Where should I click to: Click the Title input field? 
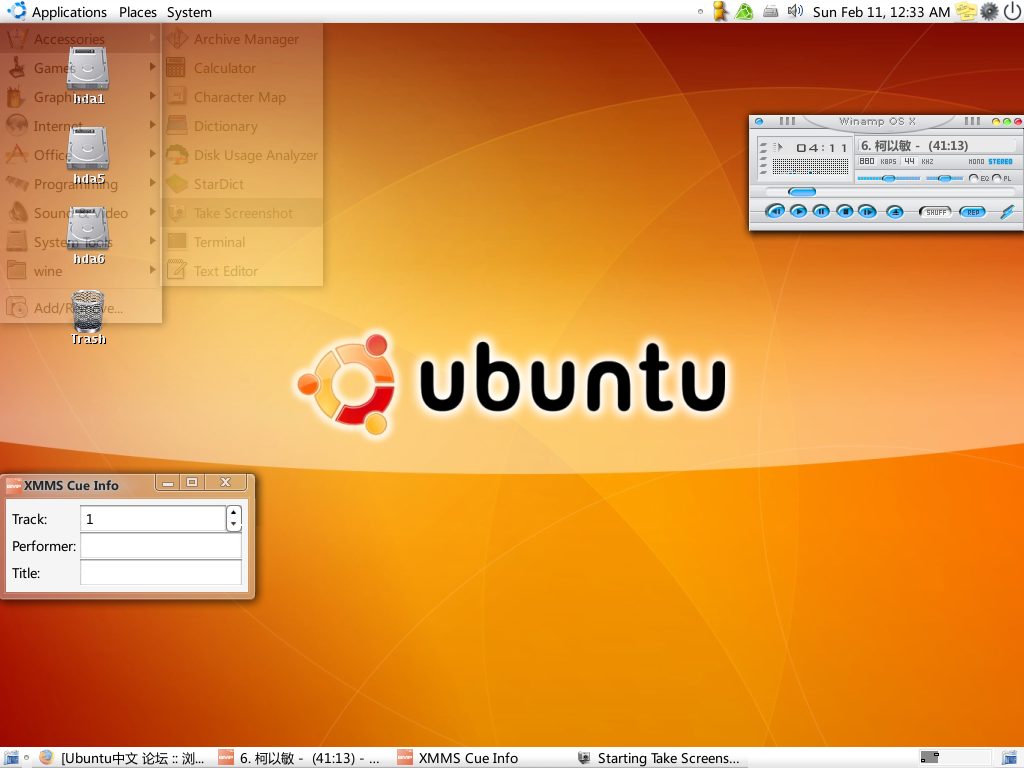pyautogui.click(x=161, y=573)
